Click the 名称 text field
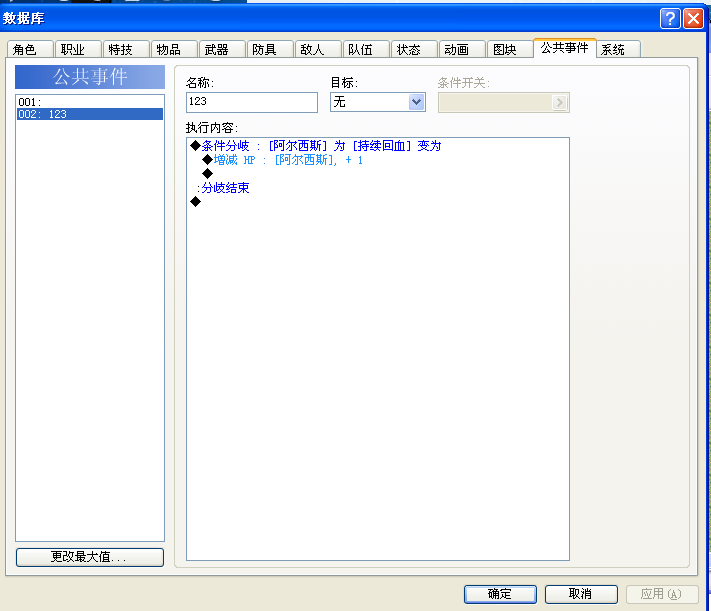 252,102
